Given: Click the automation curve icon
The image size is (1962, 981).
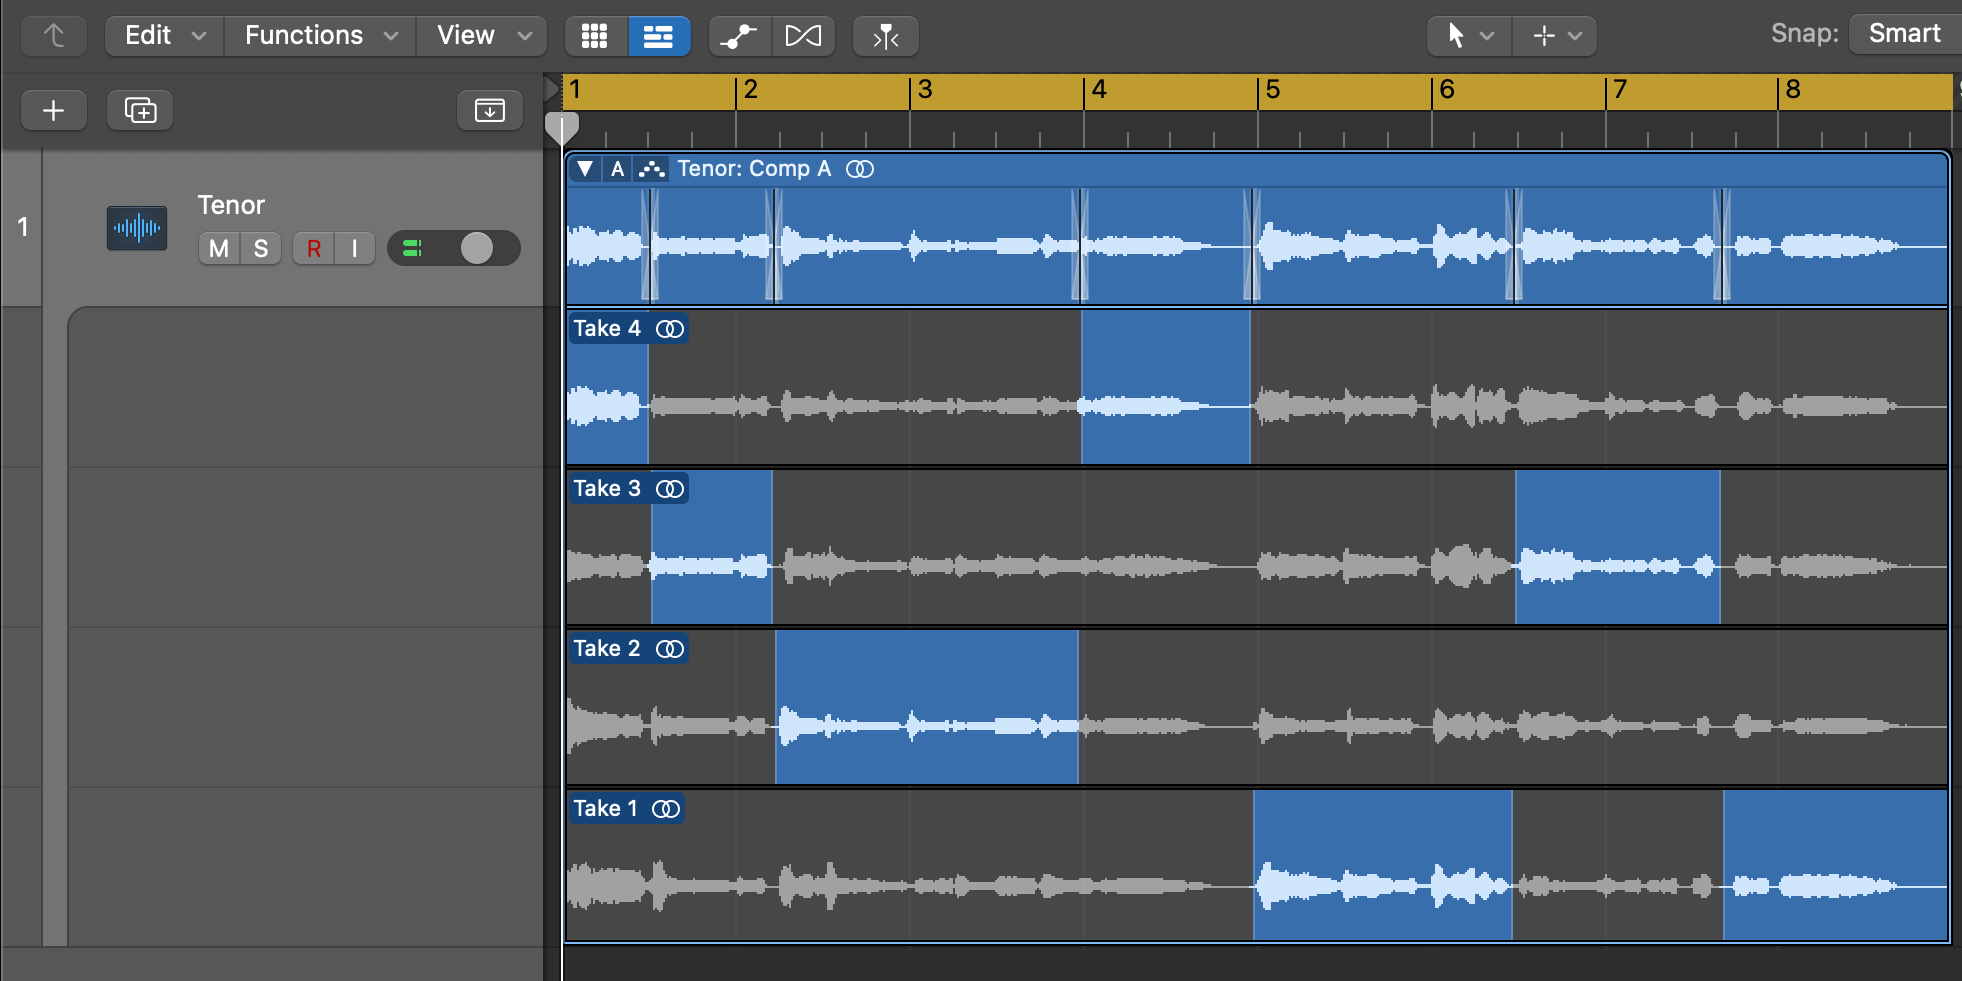Looking at the screenshot, I should point(739,36).
